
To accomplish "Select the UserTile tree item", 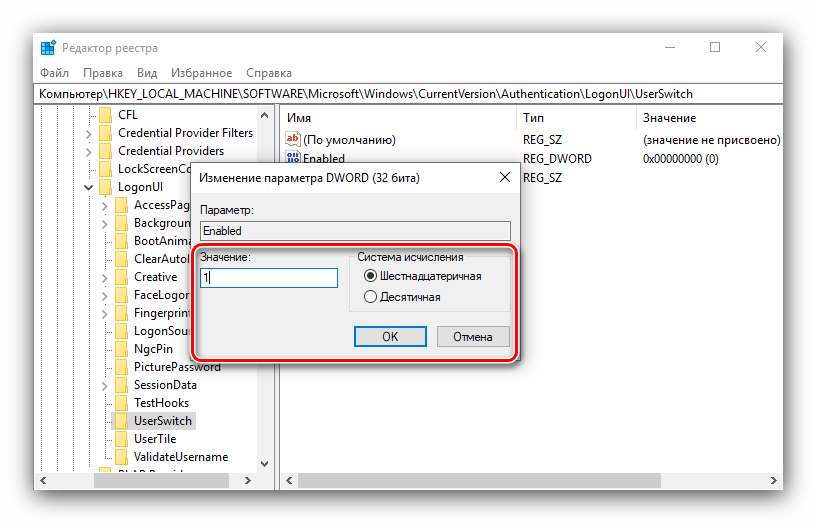I will click(x=155, y=439).
